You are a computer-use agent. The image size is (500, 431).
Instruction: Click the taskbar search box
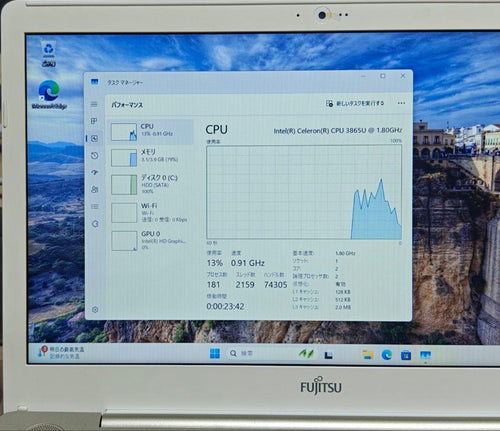[x=272, y=353]
